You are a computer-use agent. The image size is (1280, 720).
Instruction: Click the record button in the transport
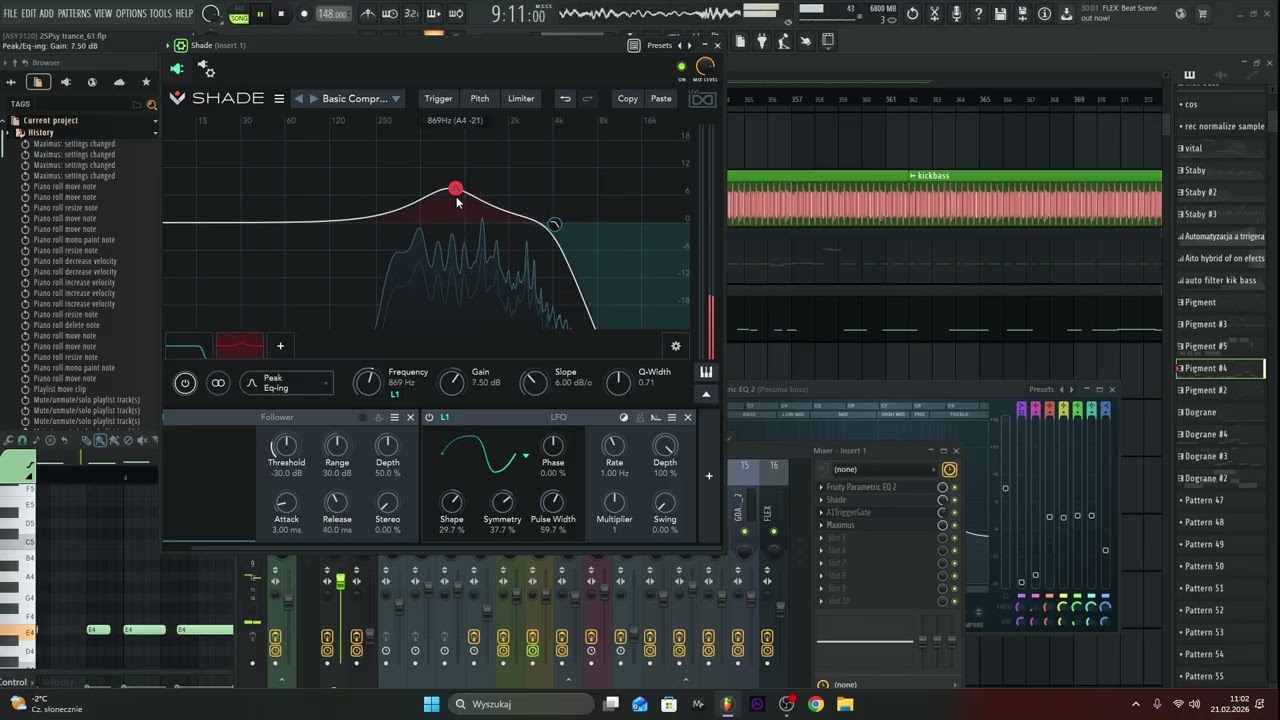point(304,14)
